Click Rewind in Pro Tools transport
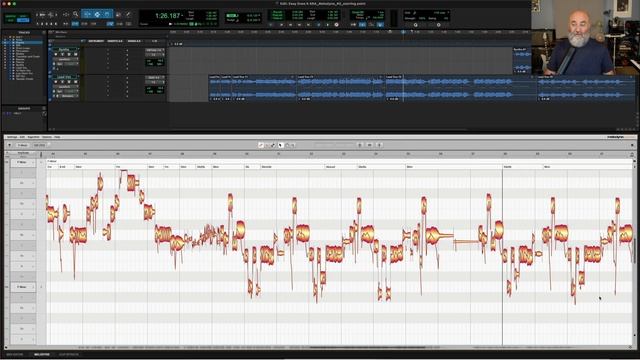The width and height of the screenshot is (640, 360). coord(291,24)
